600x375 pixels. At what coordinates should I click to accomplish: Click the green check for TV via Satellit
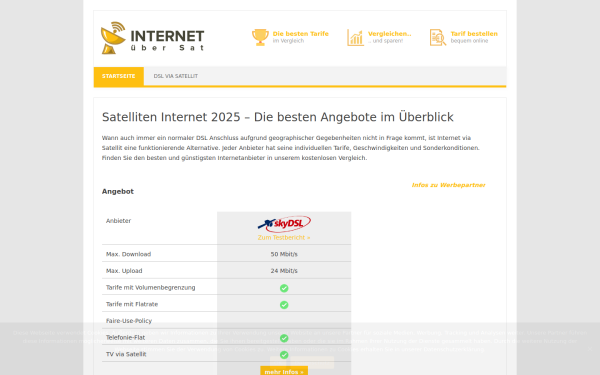284,355
